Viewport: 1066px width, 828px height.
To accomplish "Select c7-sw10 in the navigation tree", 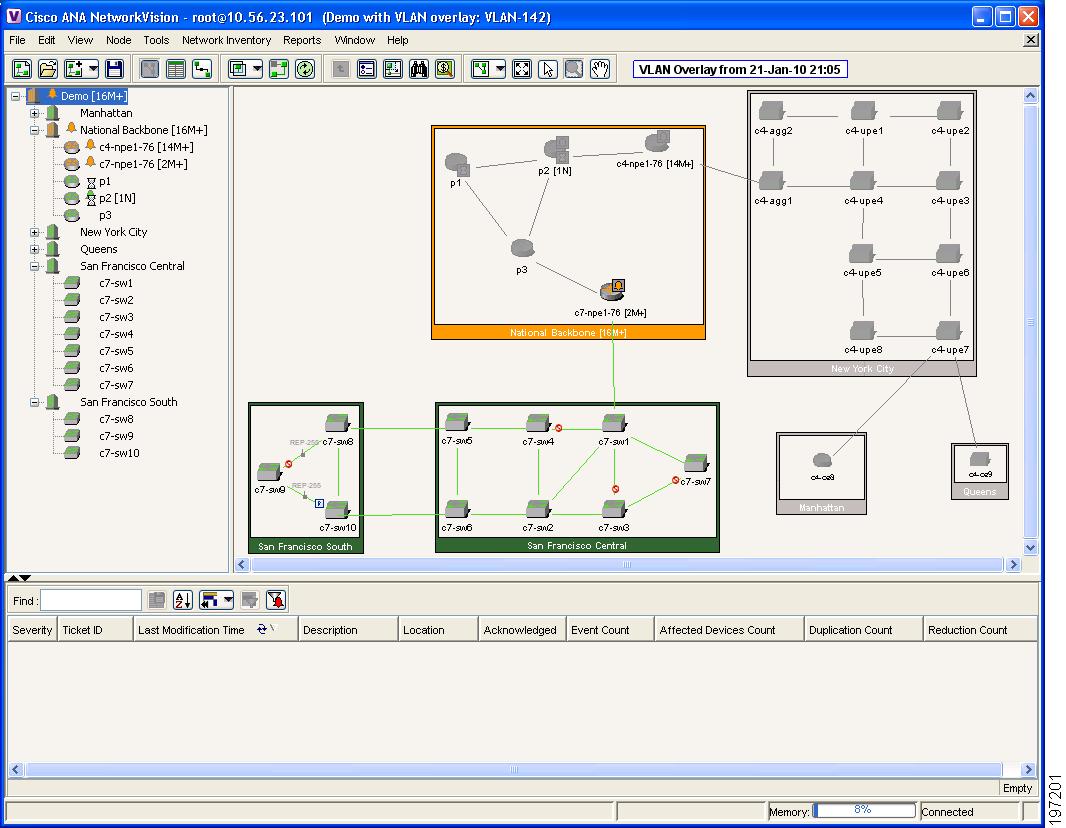I will pyautogui.click(x=119, y=453).
